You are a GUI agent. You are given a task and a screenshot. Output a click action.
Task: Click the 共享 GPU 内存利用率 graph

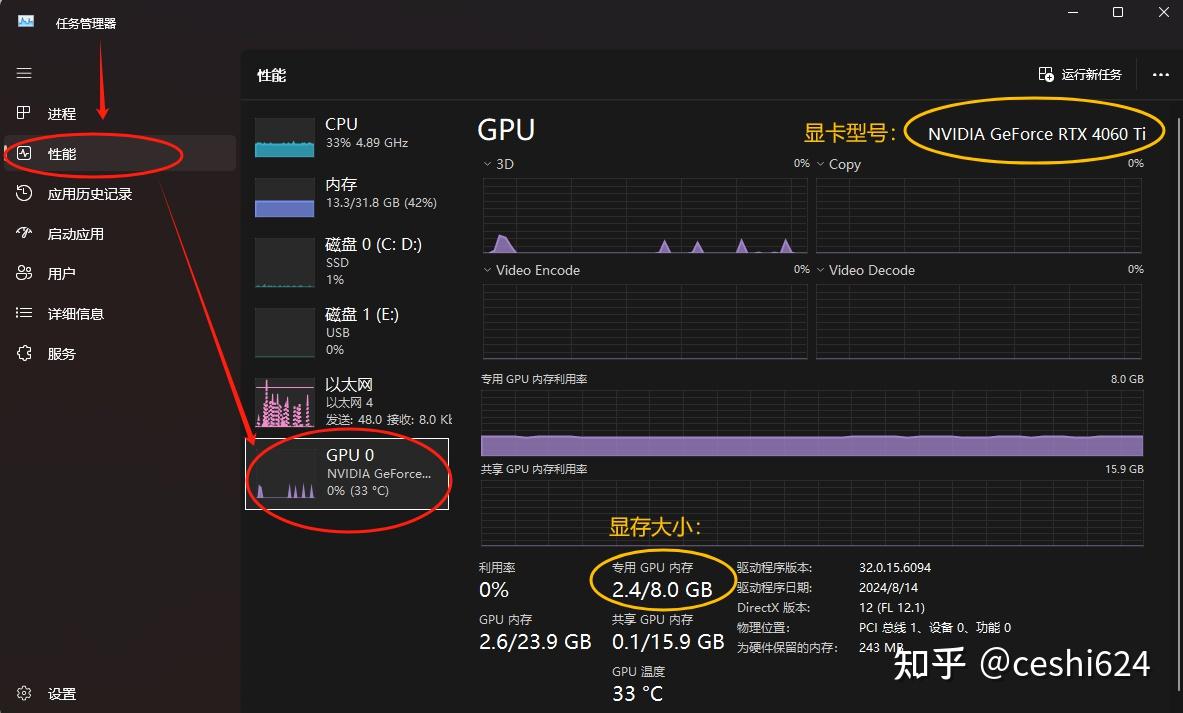point(812,513)
